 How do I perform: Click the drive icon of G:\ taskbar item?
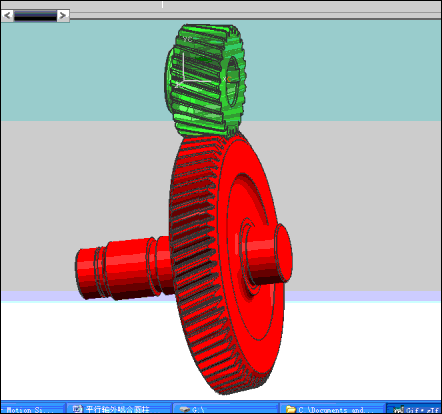[185, 409]
